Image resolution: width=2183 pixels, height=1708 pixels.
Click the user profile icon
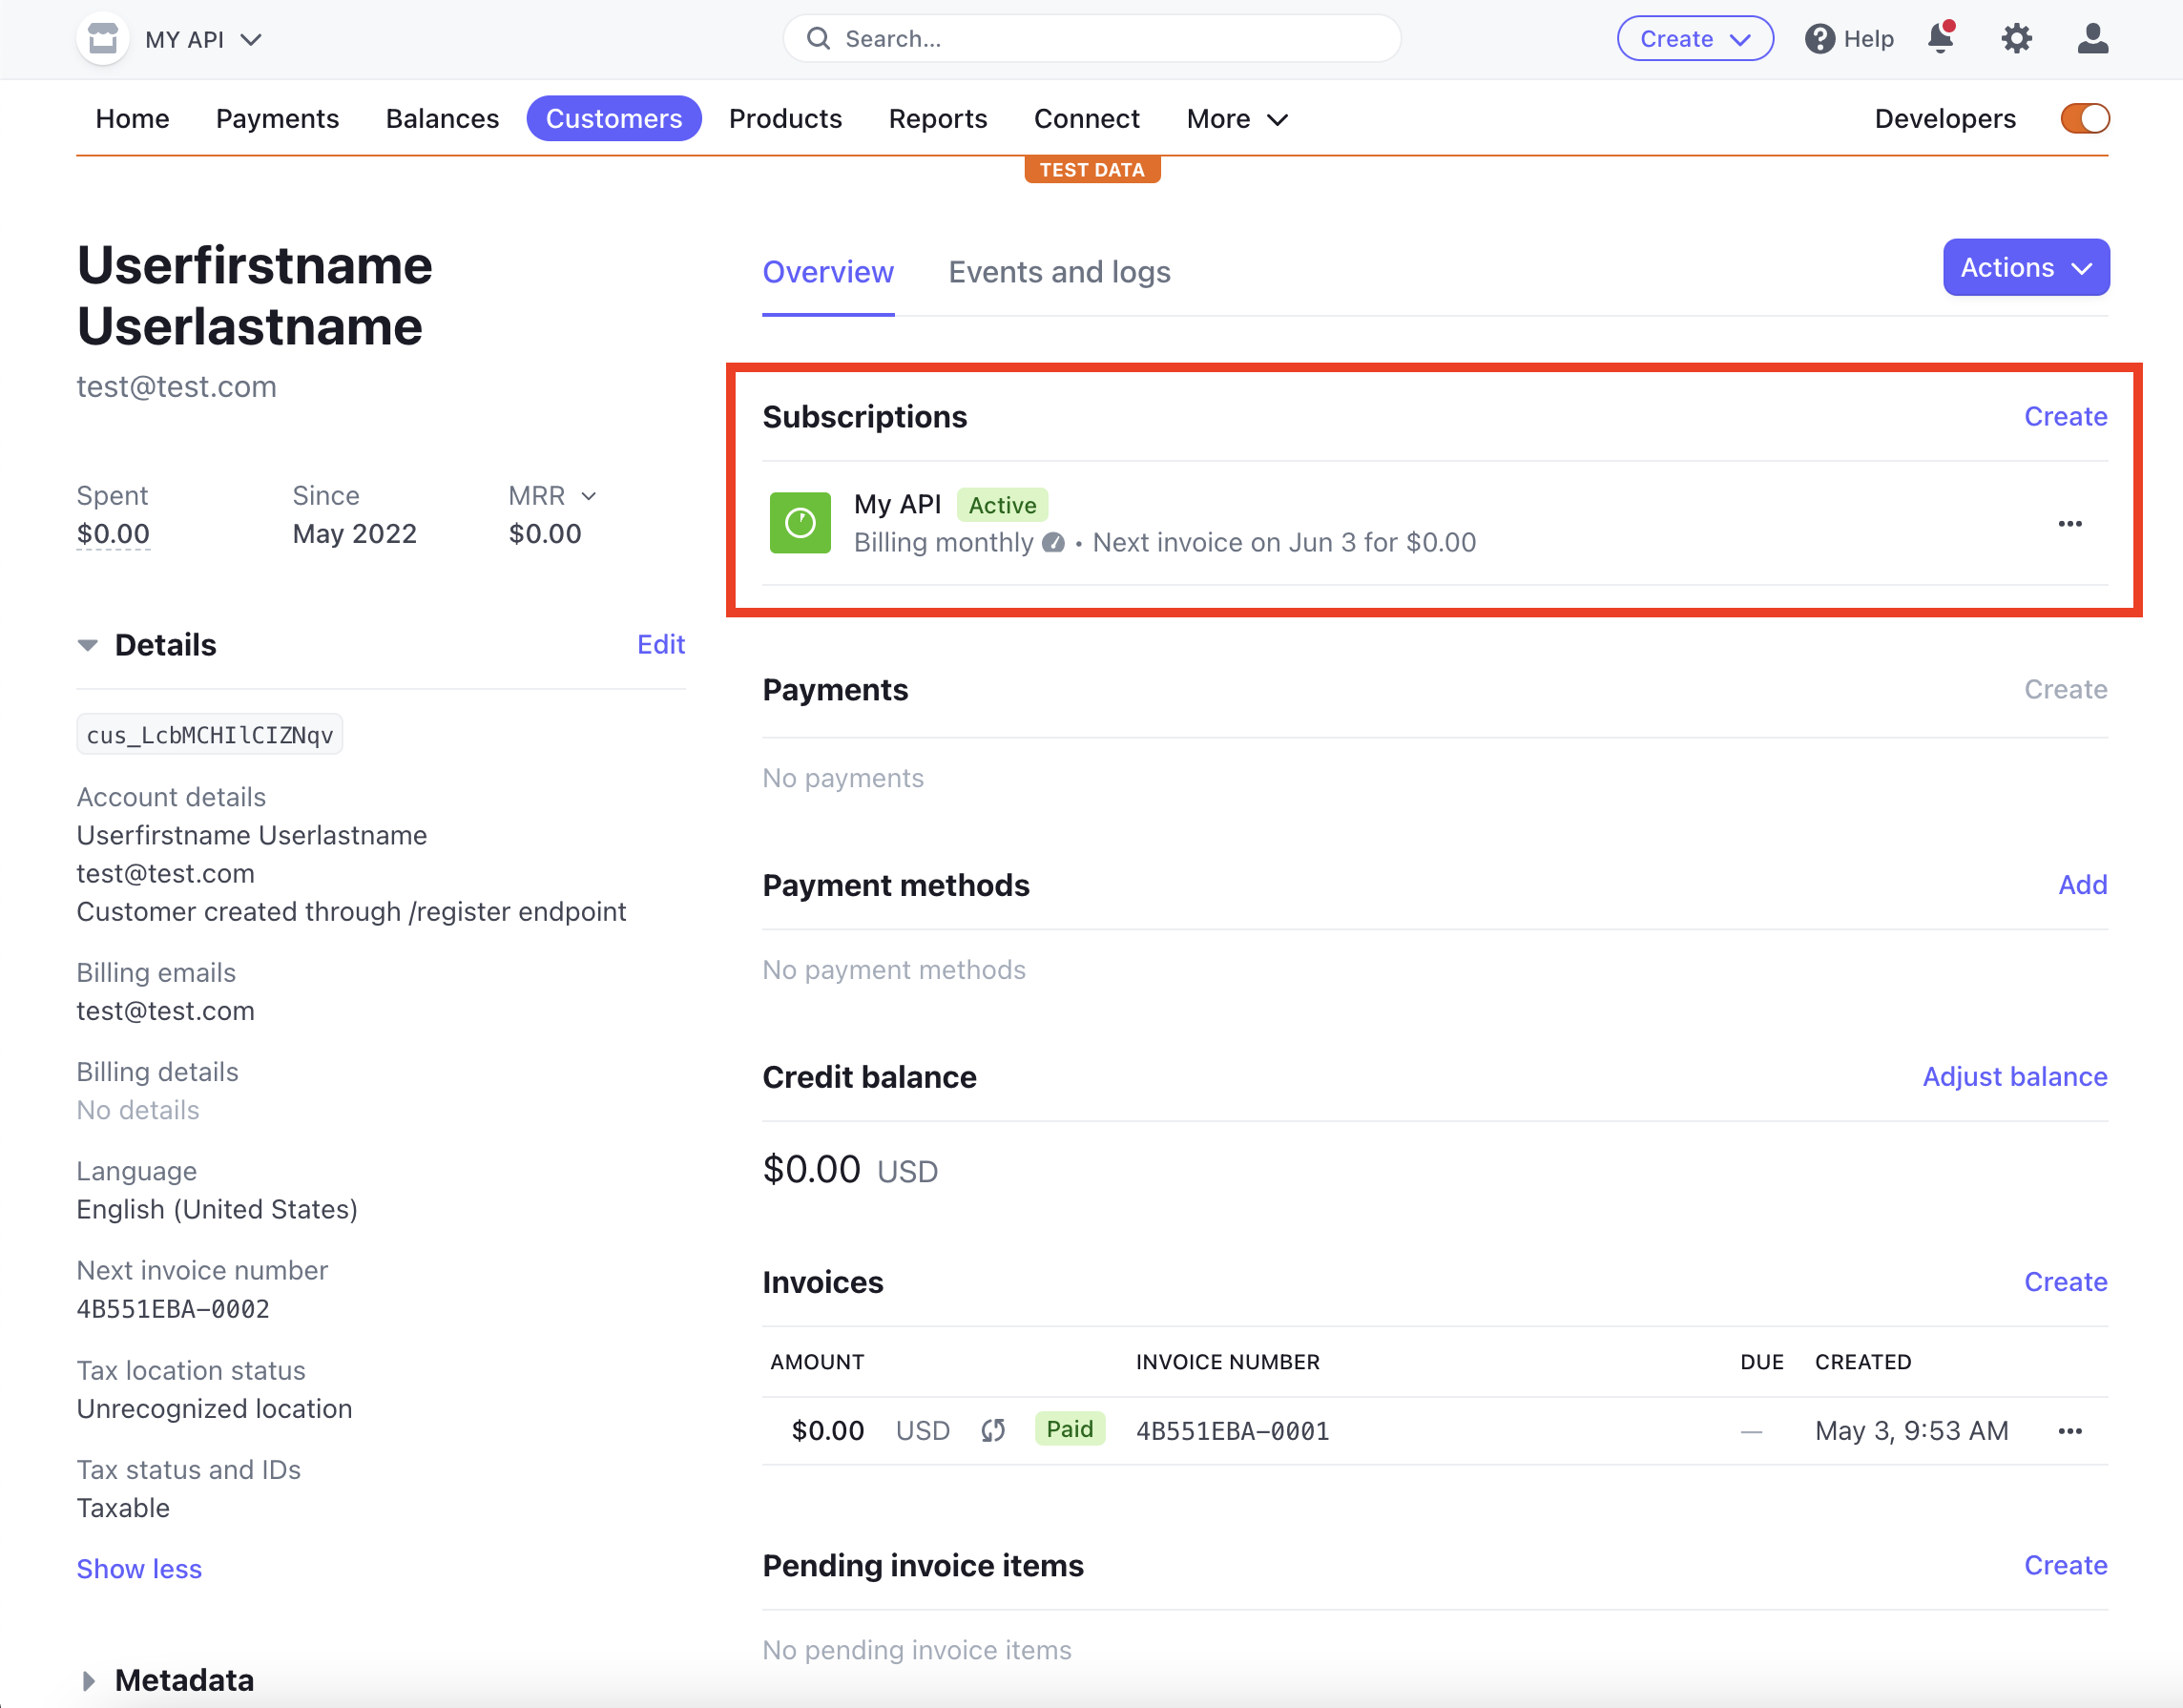click(2092, 39)
